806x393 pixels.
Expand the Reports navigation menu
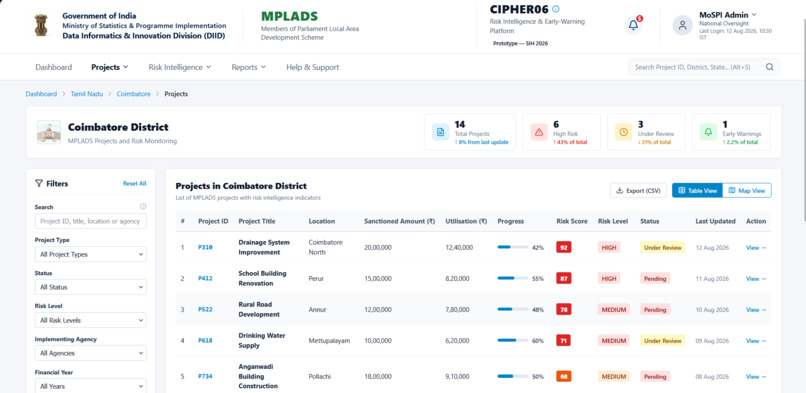(x=248, y=67)
